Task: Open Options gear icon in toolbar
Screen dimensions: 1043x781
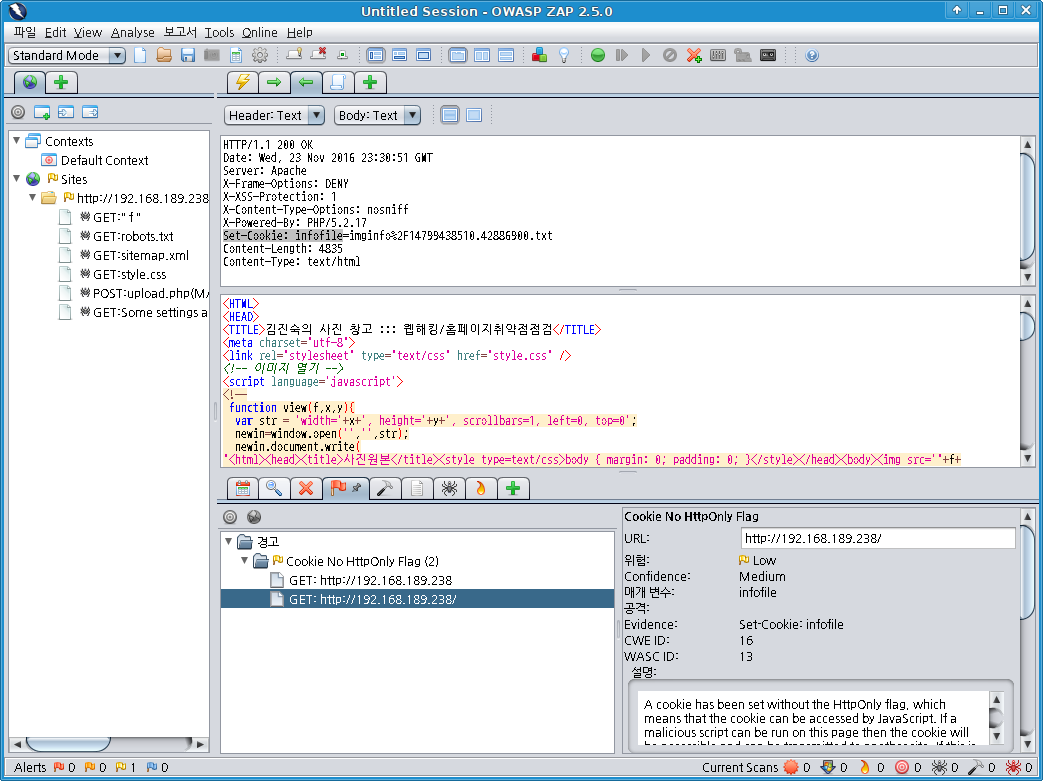Action: click(260, 55)
